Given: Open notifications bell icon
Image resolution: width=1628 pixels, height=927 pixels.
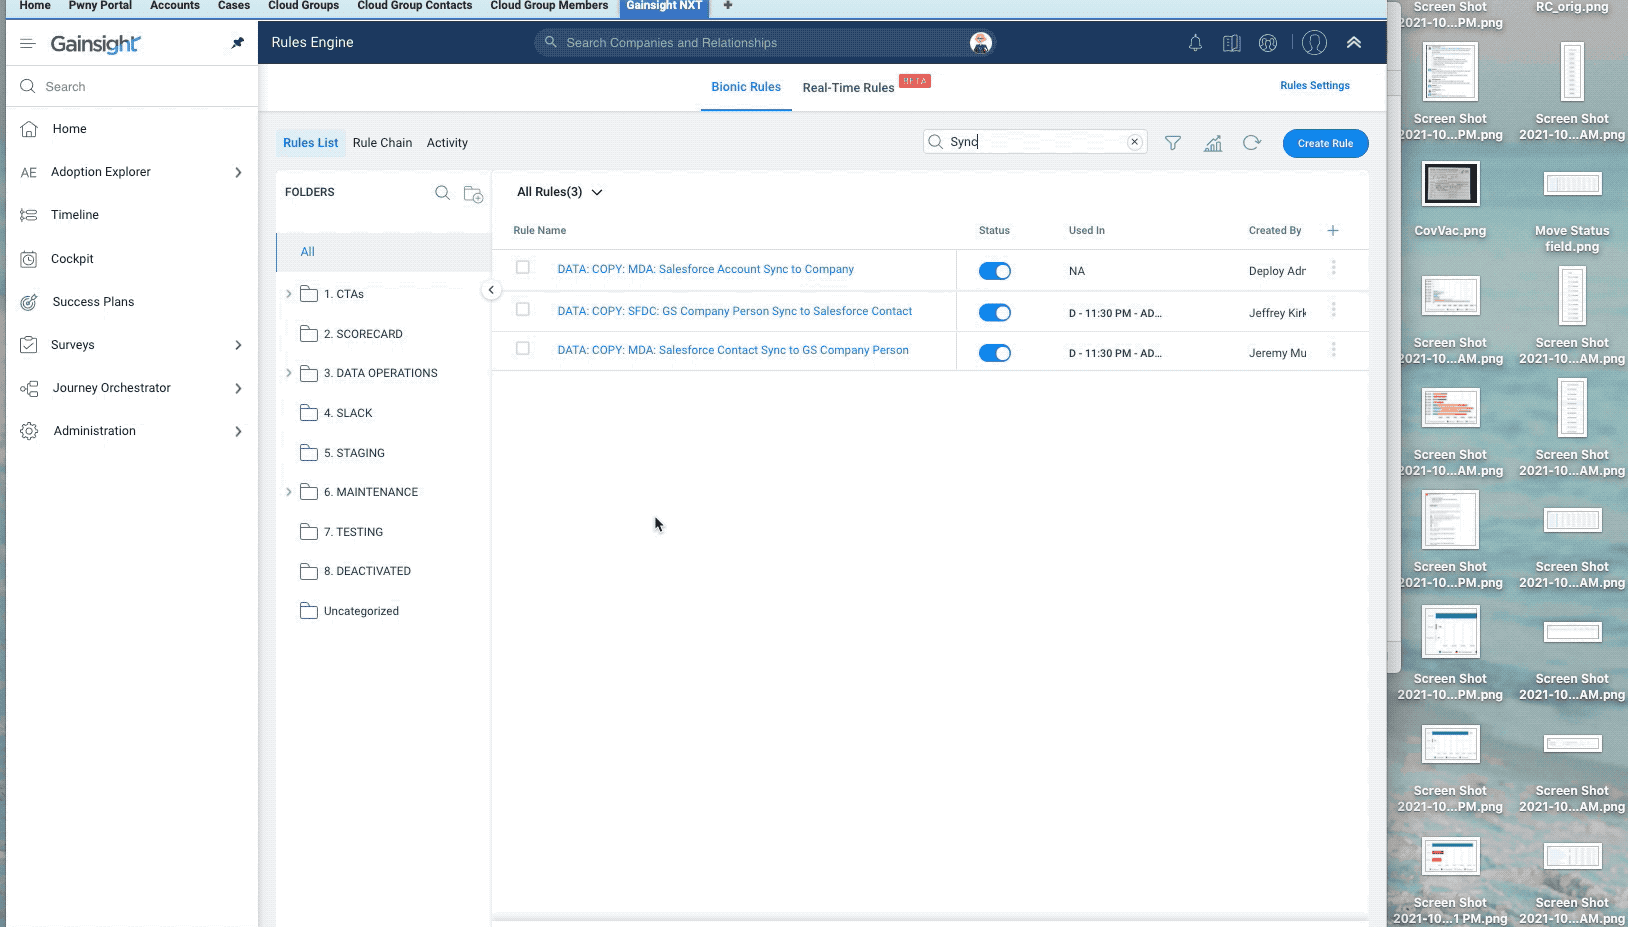Looking at the screenshot, I should (1195, 43).
